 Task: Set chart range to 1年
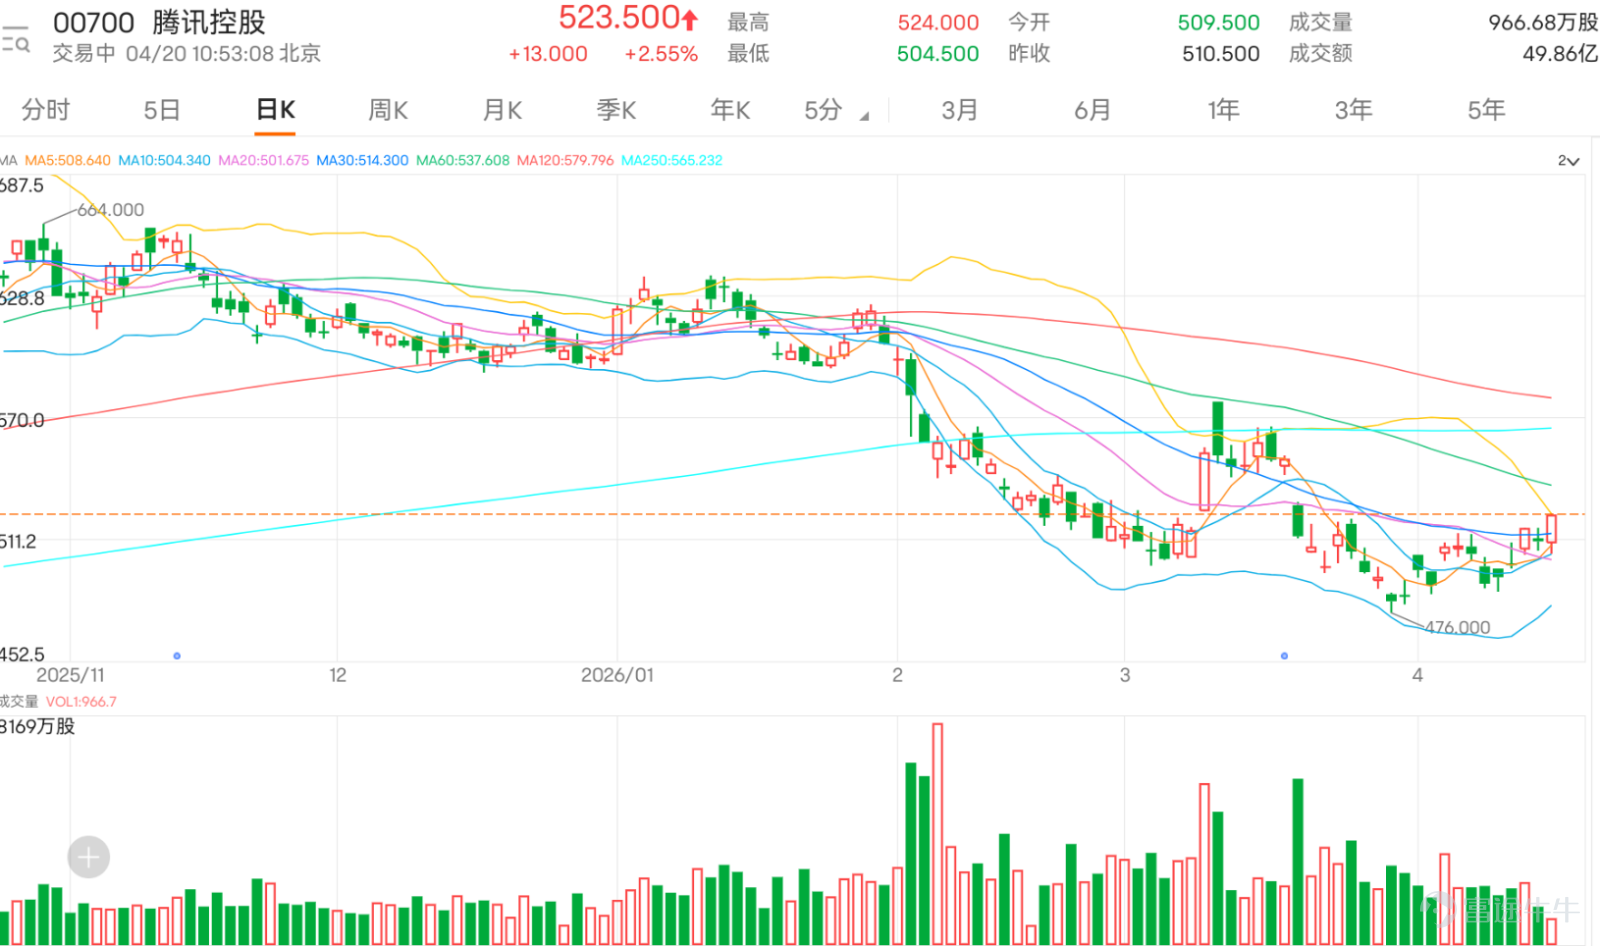point(1223,109)
